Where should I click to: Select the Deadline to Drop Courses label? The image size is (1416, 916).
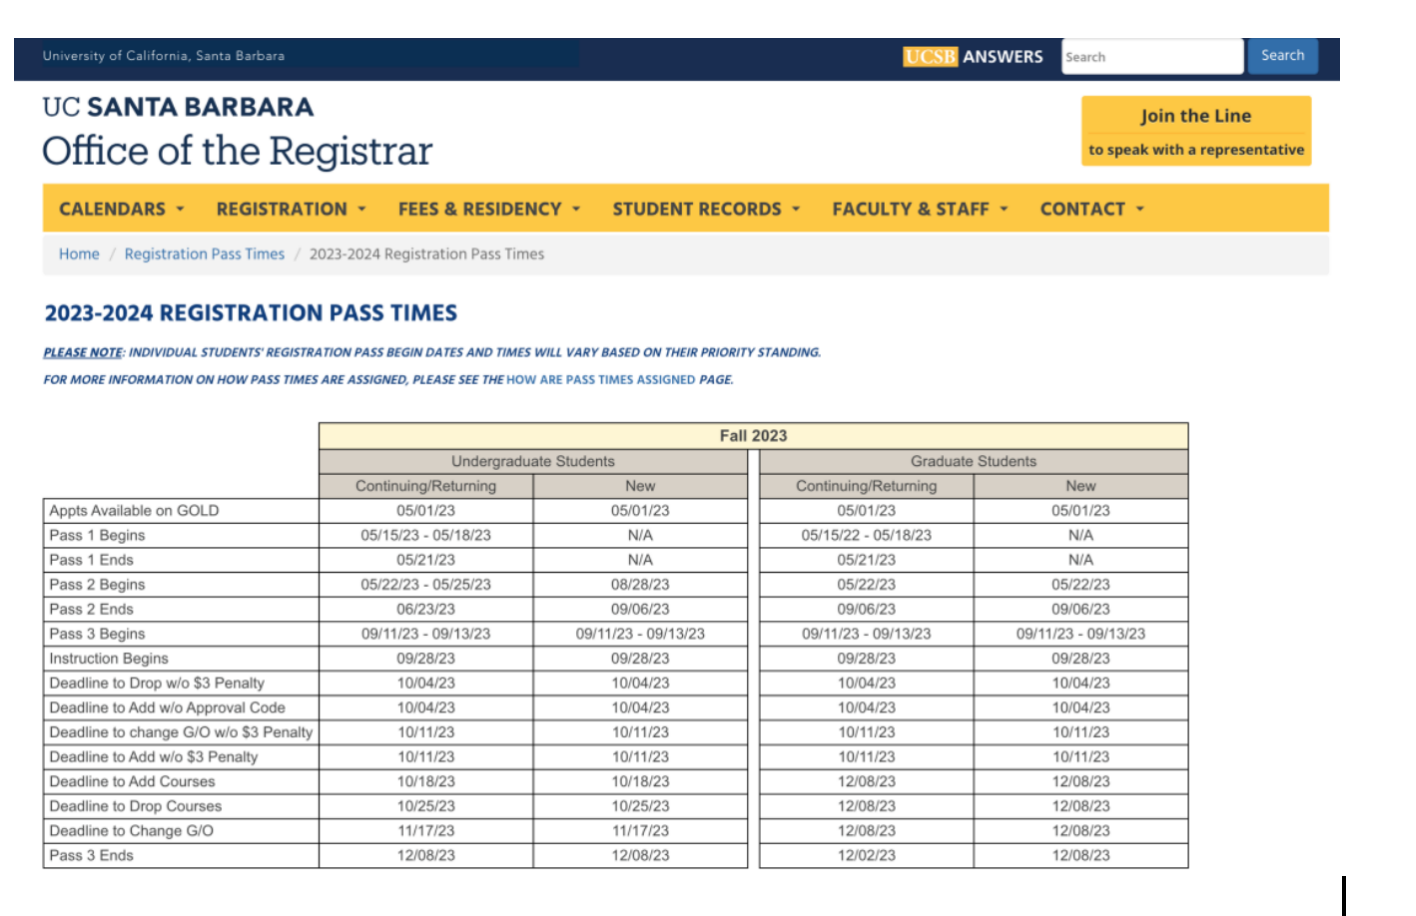(136, 806)
